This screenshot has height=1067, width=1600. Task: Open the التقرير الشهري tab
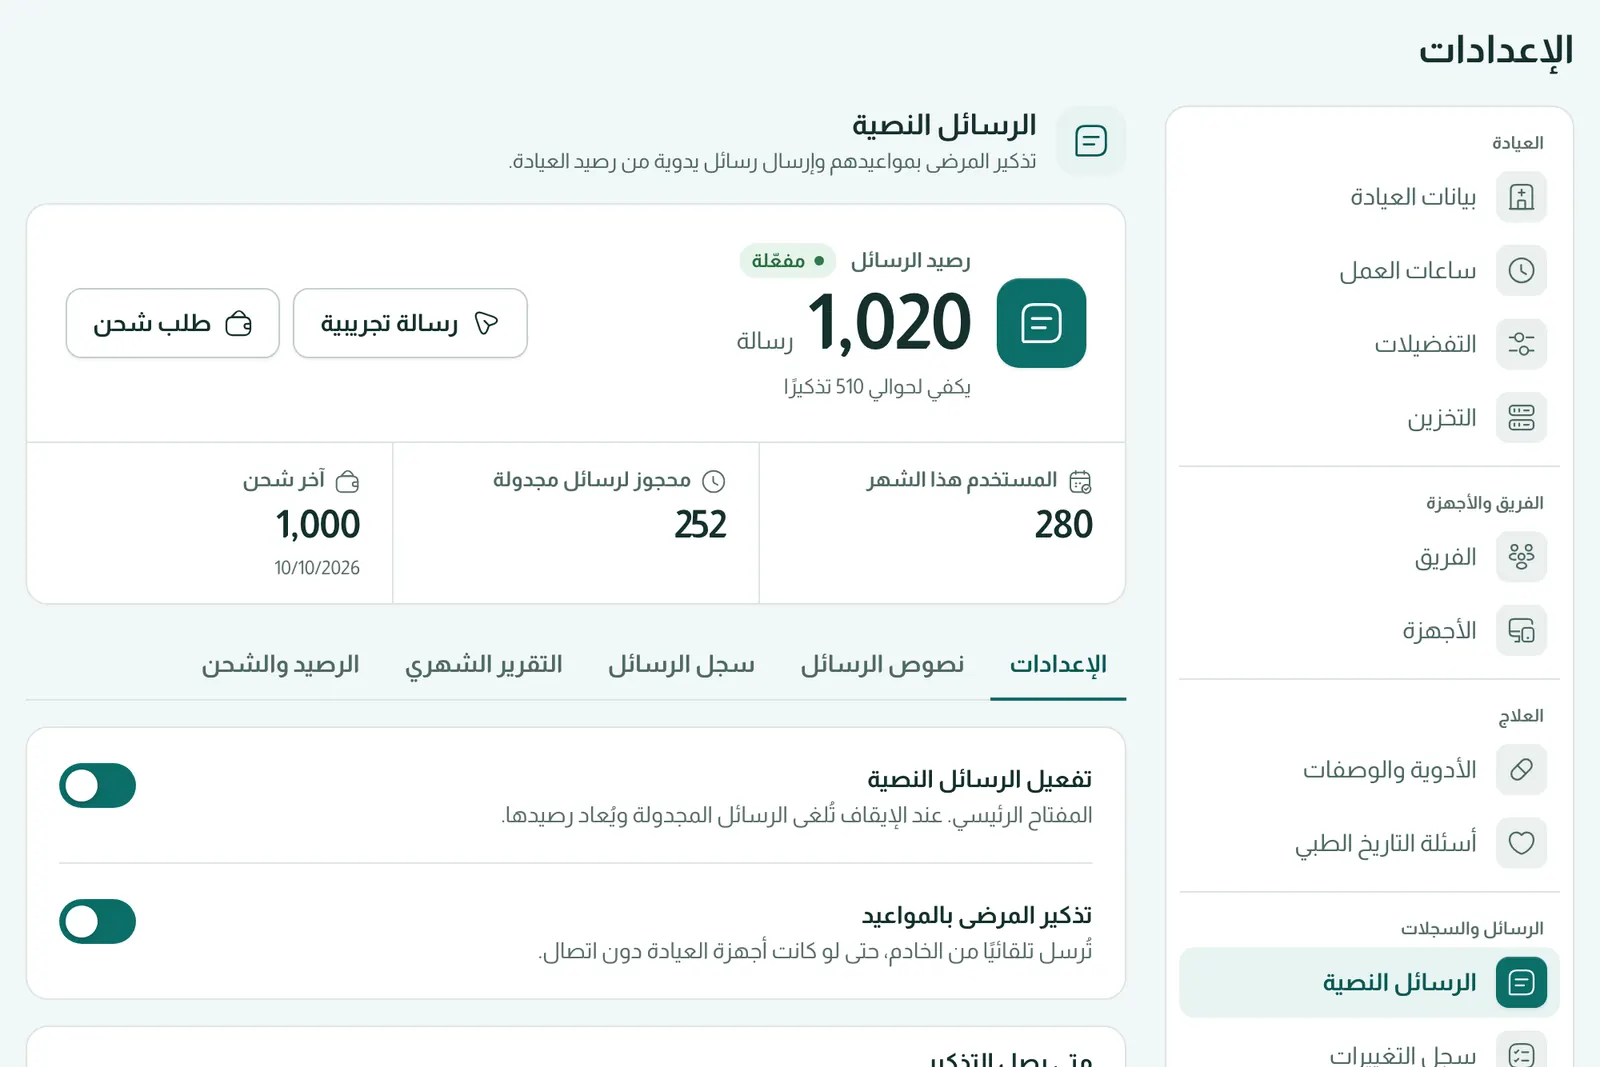pyautogui.click(x=484, y=665)
